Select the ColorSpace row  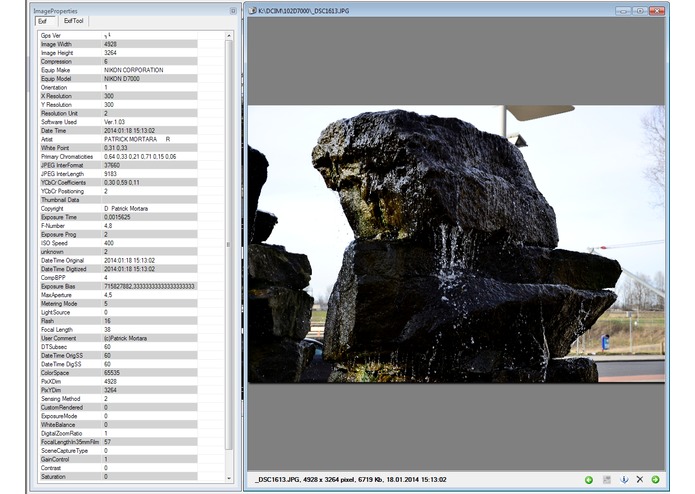tap(118, 373)
